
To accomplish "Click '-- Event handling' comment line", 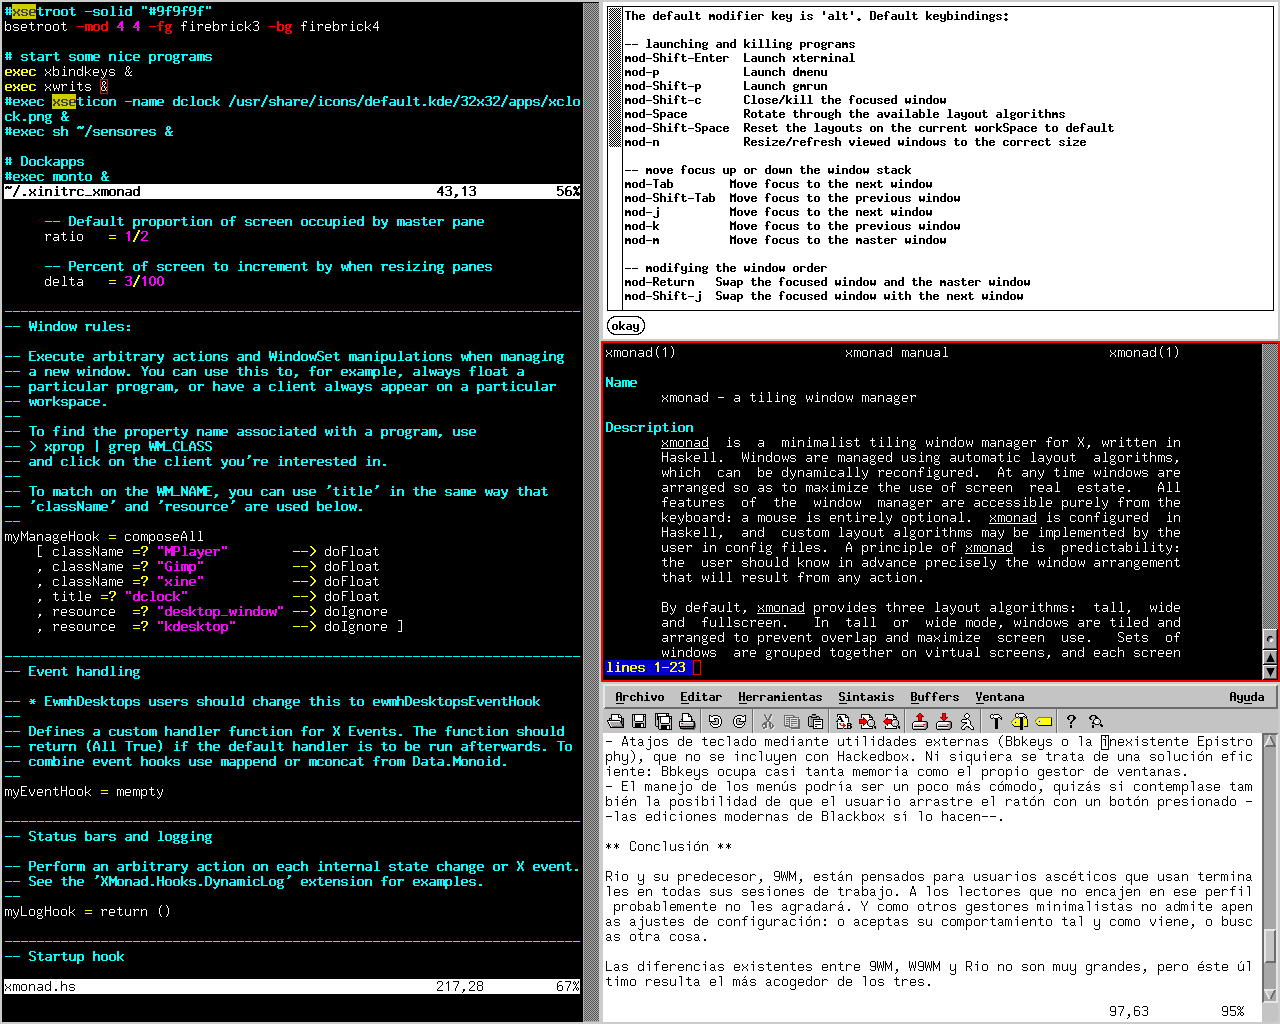I will (x=72, y=672).
